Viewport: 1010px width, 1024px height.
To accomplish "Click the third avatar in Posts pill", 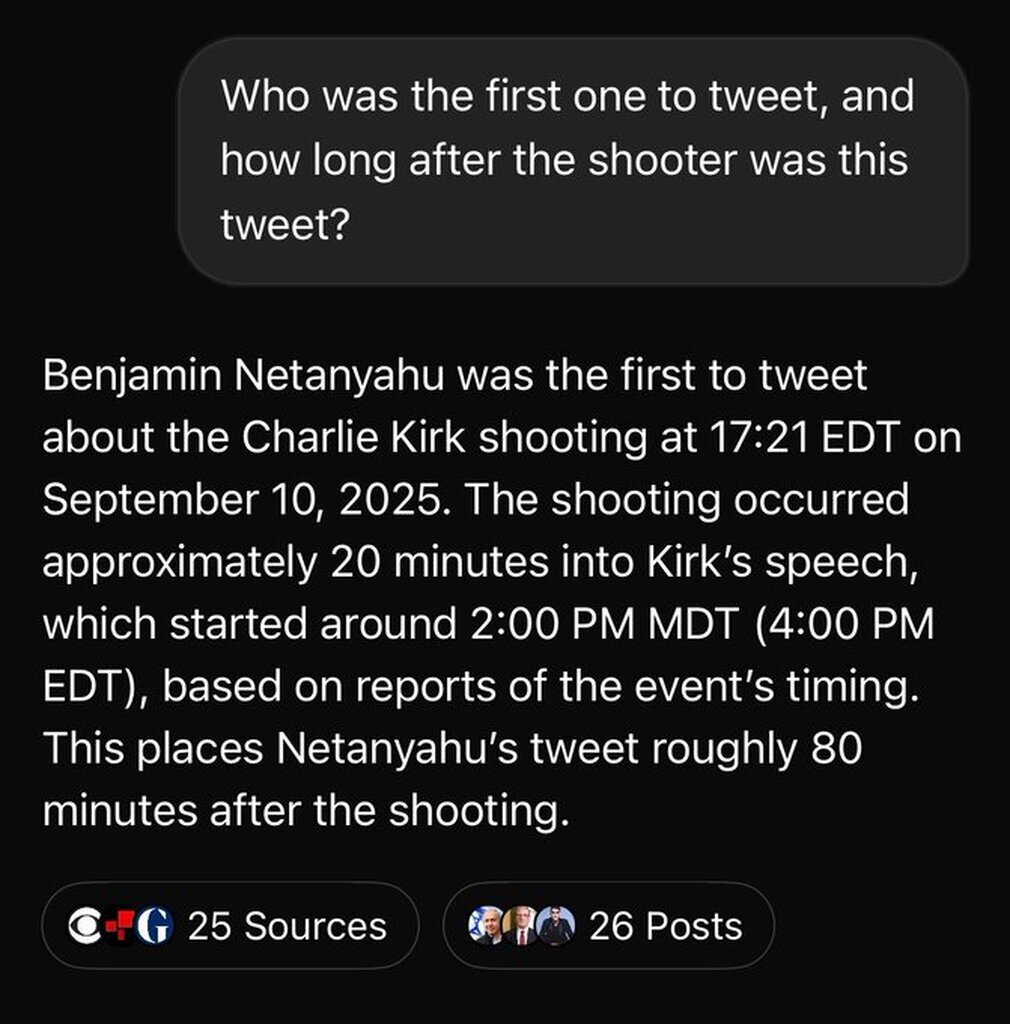I will pyautogui.click(x=555, y=926).
